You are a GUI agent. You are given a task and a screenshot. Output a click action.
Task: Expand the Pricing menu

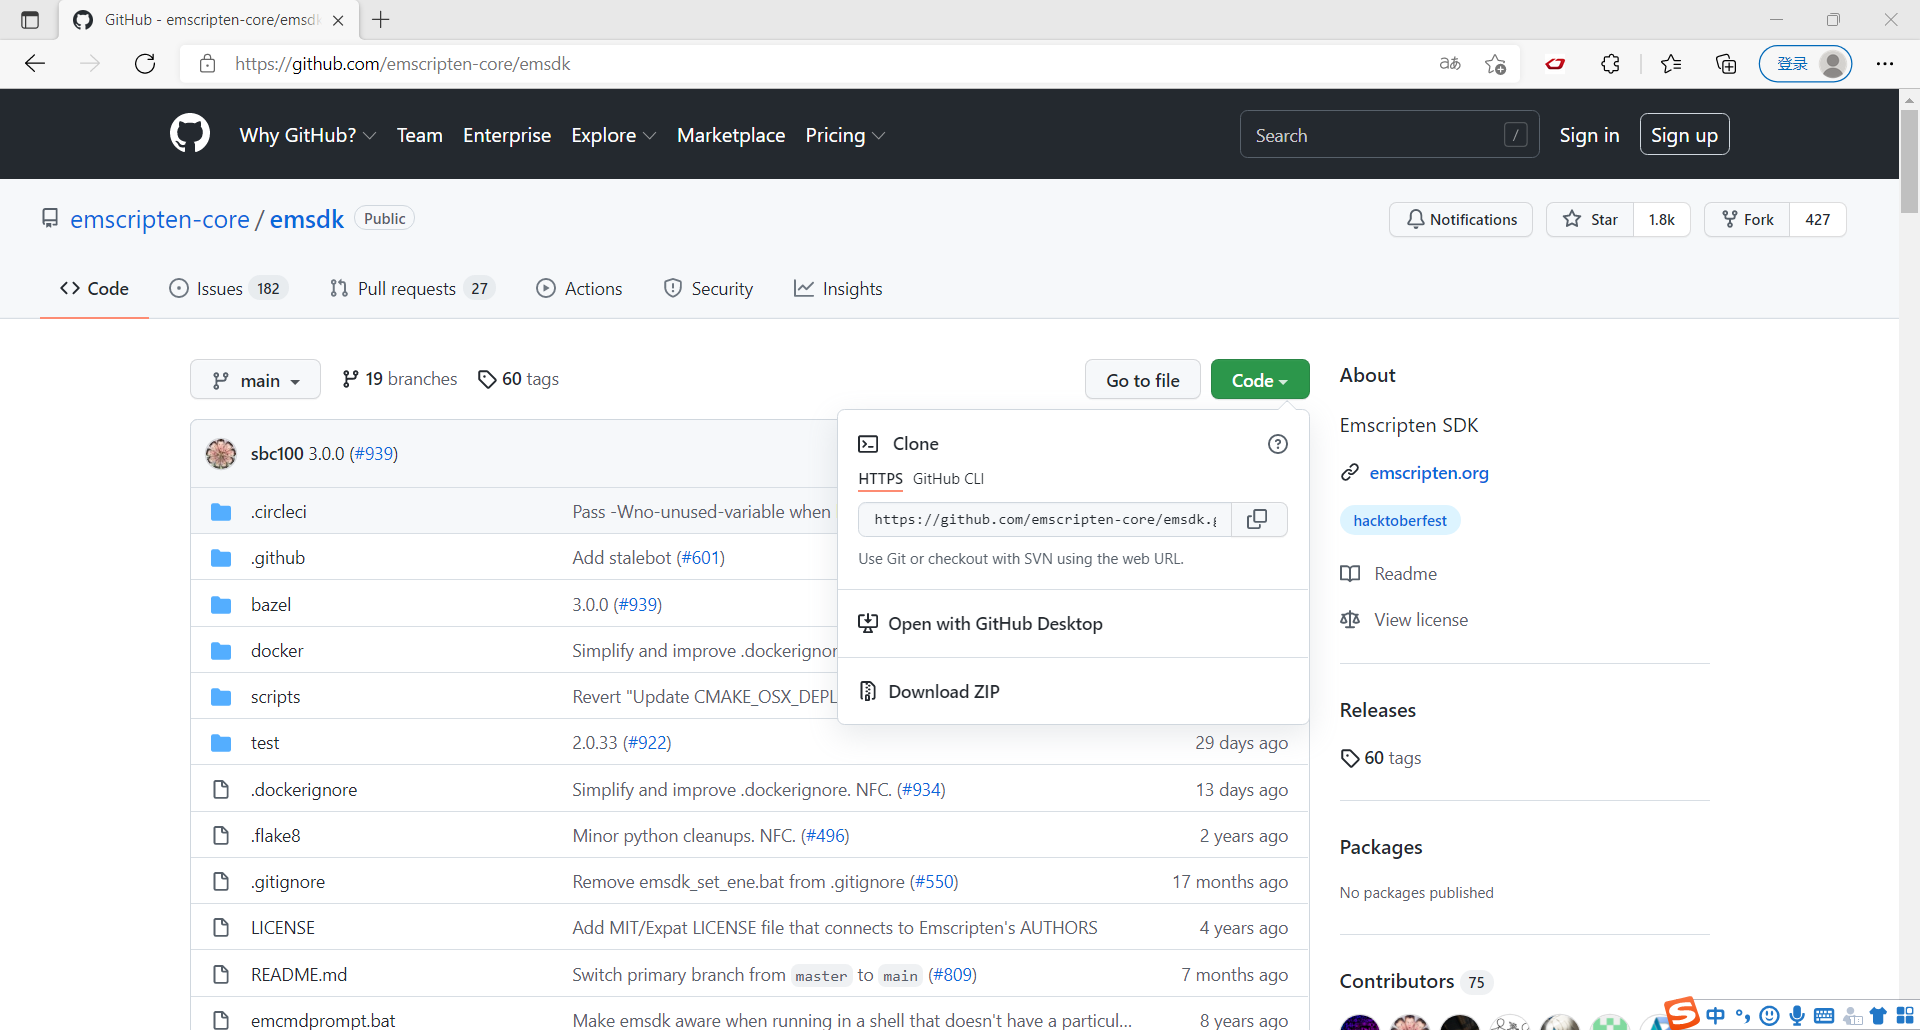pyautogui.click(x=845, y=135)
